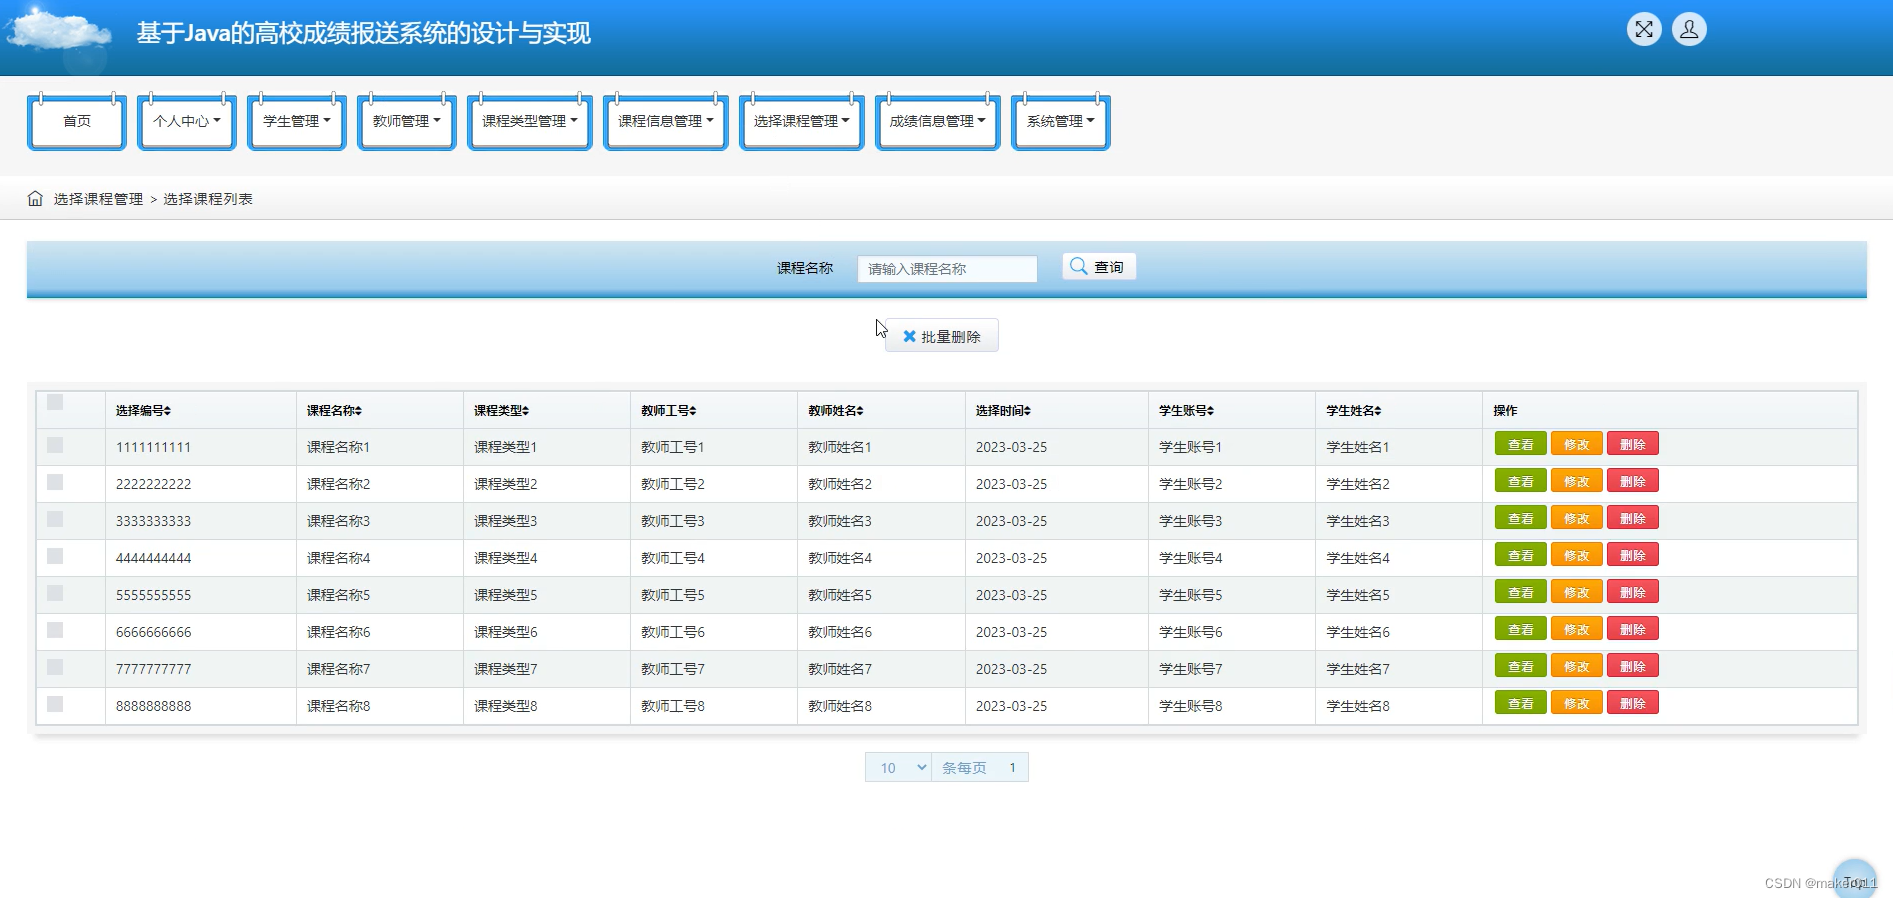Edit the row 课程名称2
The width and height of the screenshot is (1893, 898).
(x=1576, y=481)
